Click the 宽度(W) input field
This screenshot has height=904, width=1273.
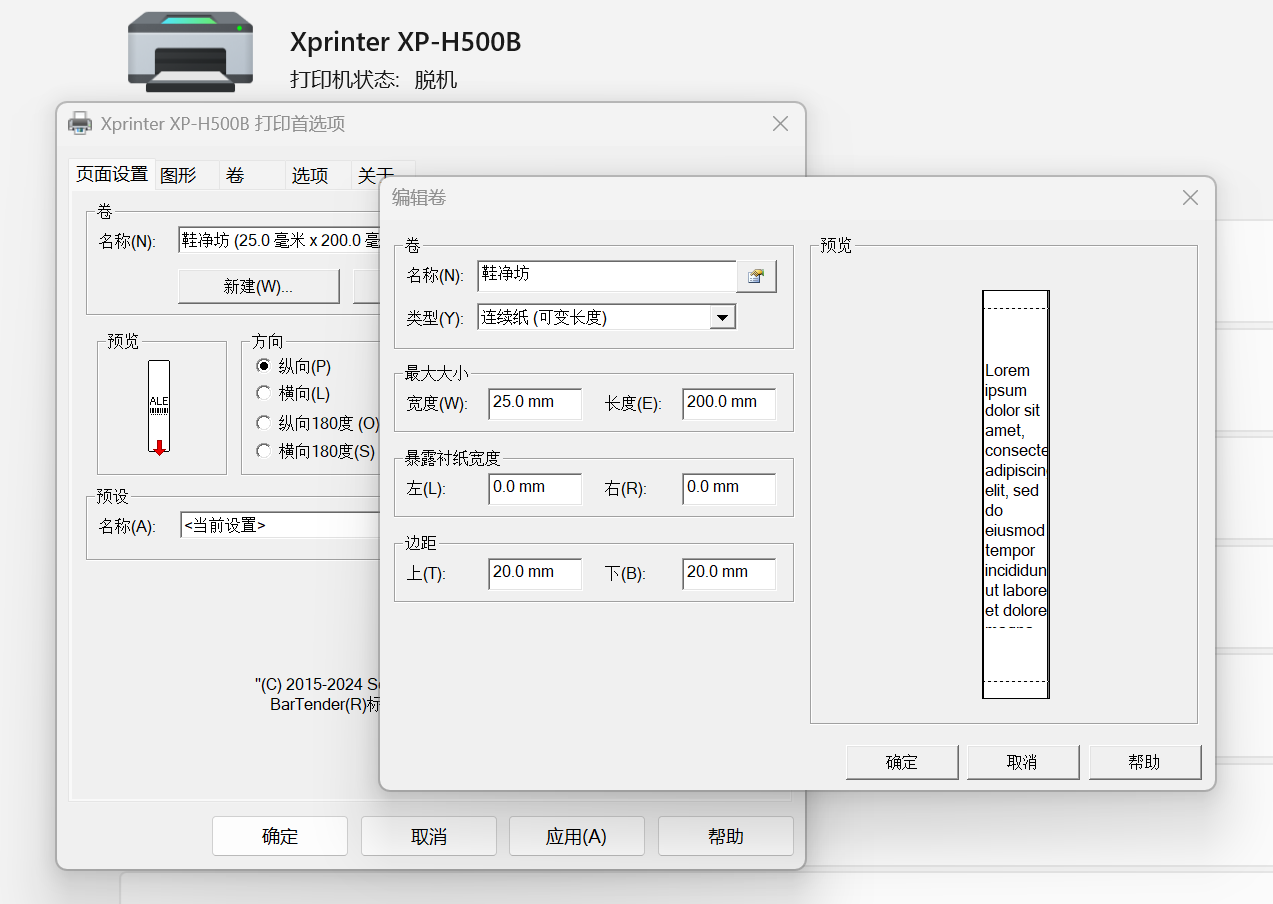tap(535, 403)
